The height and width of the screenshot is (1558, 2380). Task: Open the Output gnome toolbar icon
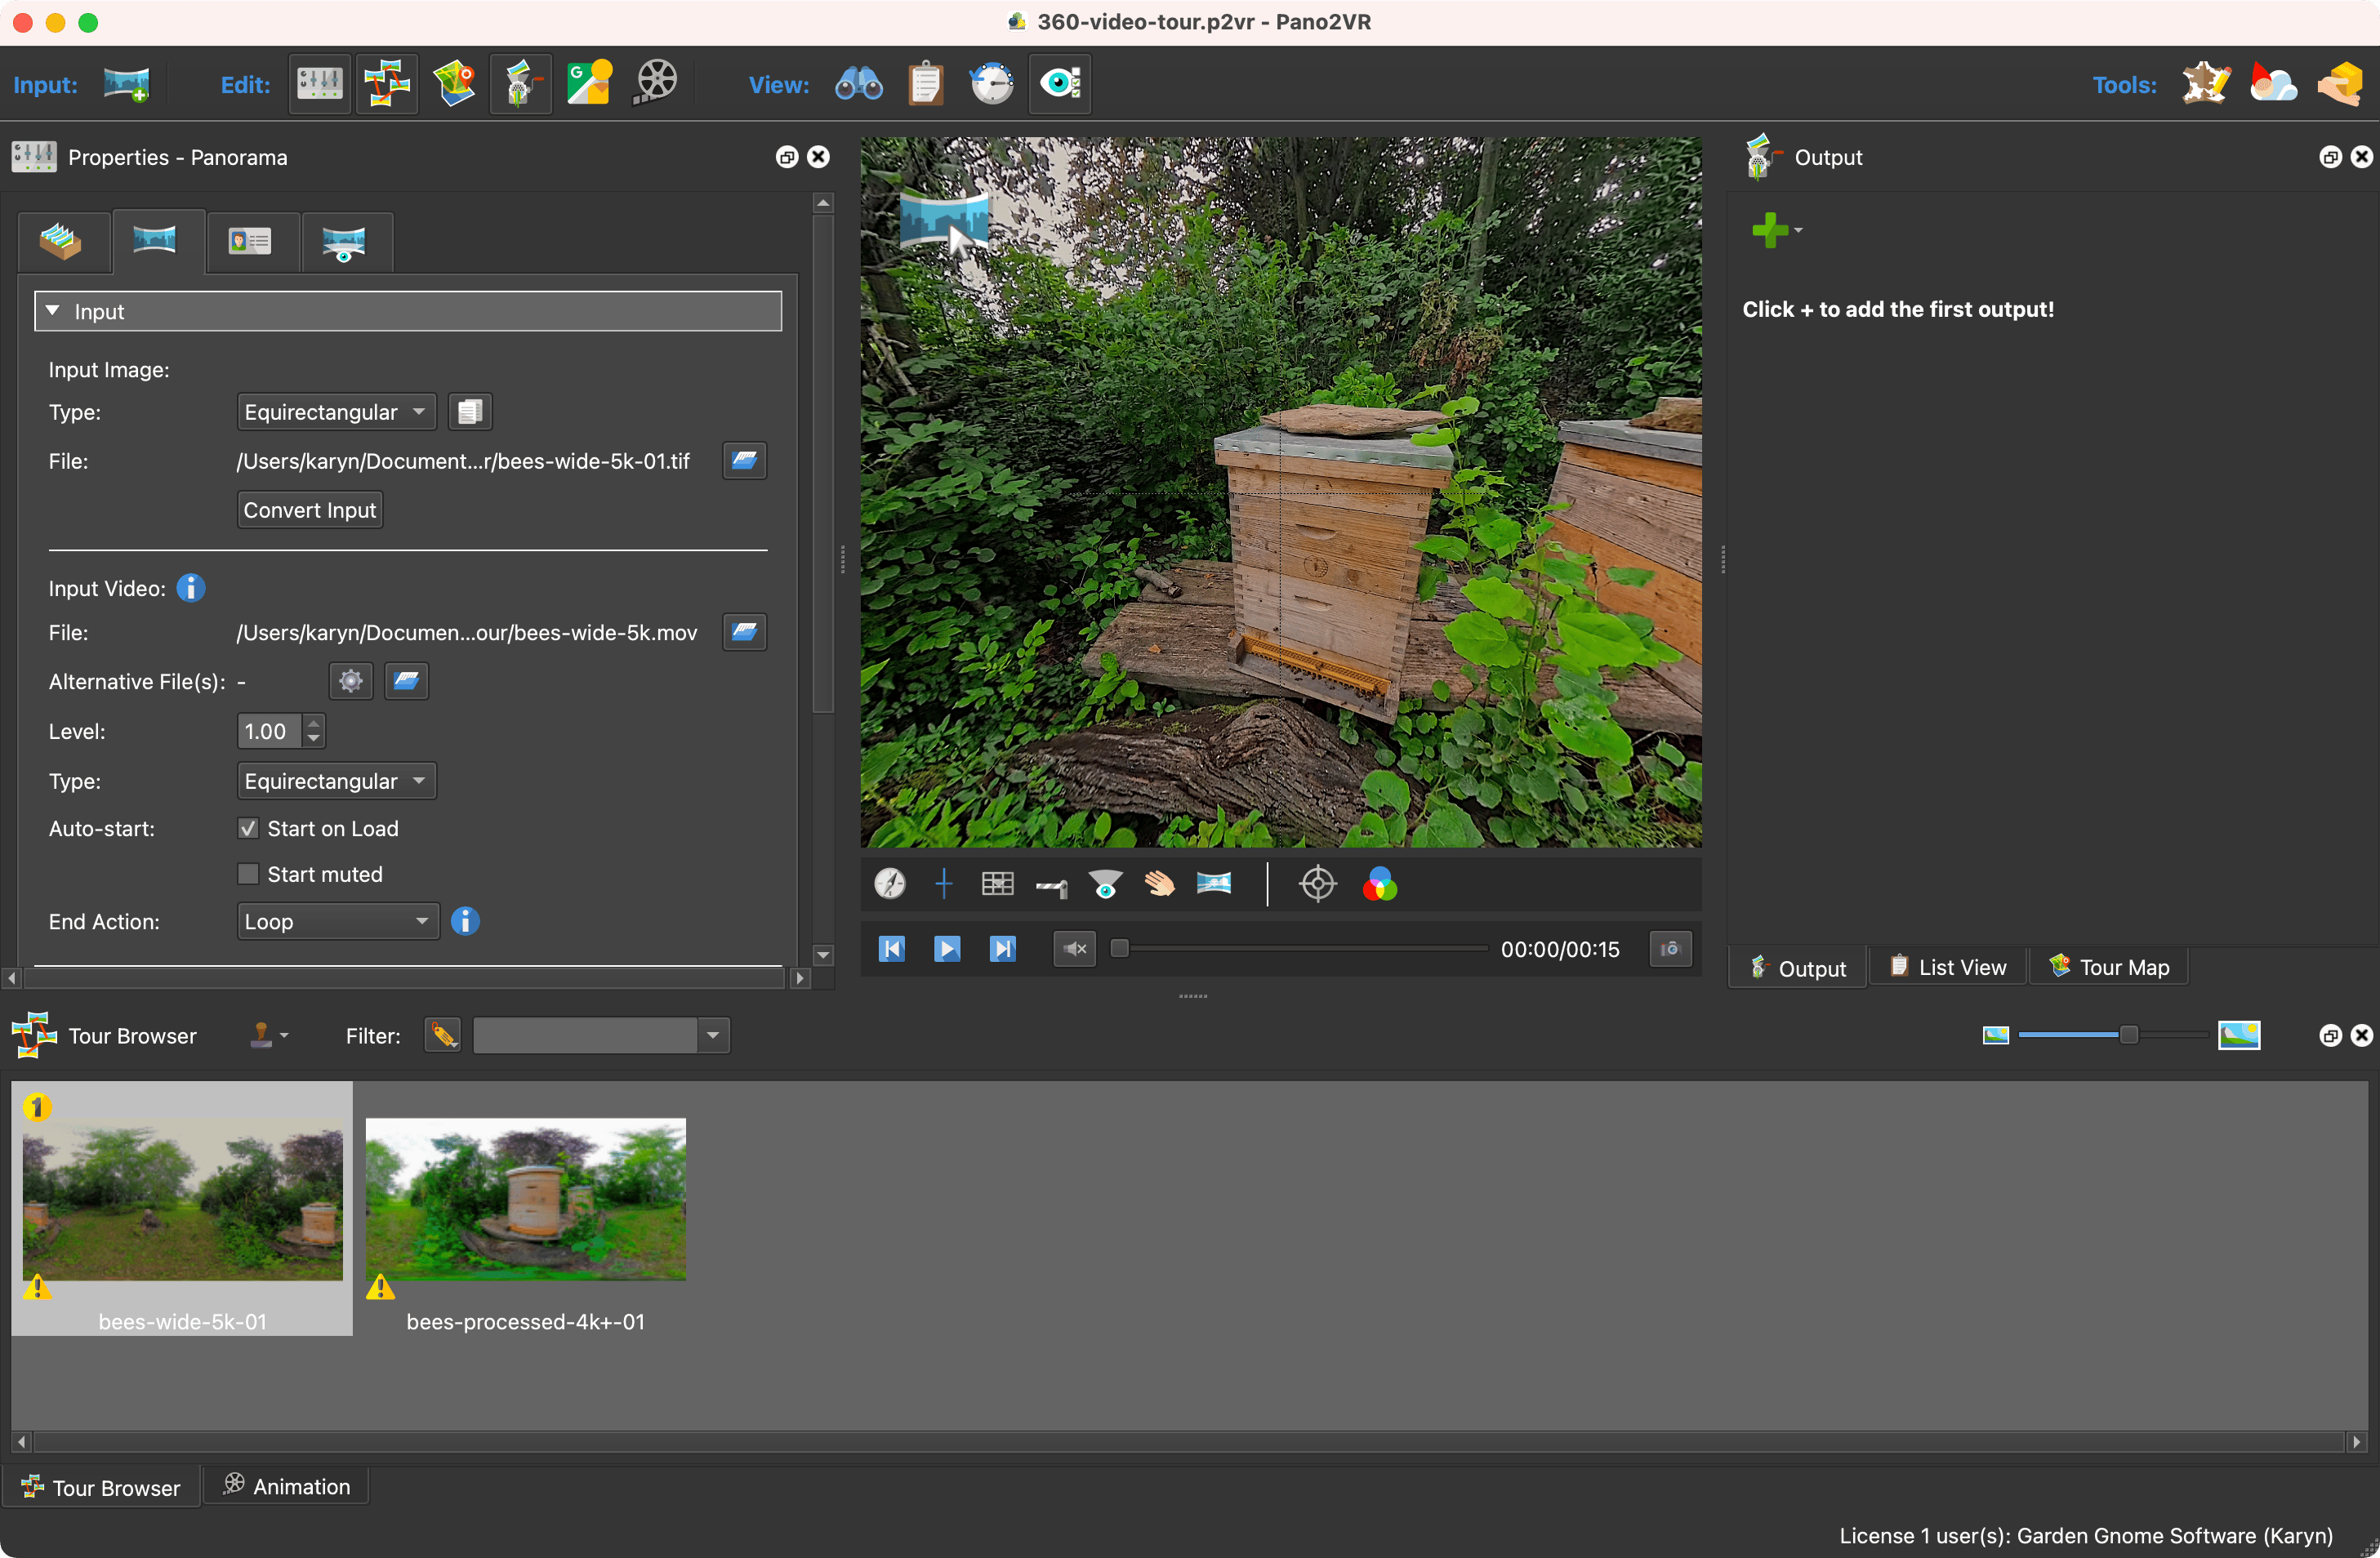[521, 84]
